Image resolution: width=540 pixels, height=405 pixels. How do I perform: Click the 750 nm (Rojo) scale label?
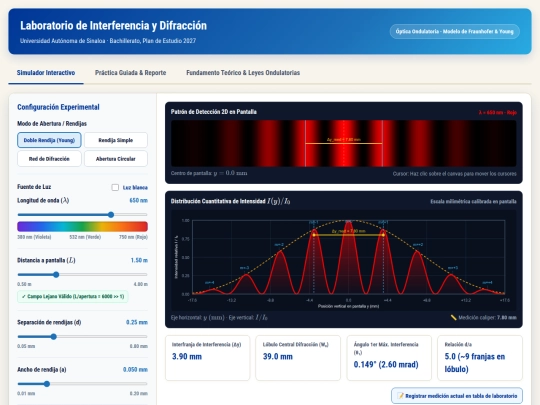pos(133,237)
